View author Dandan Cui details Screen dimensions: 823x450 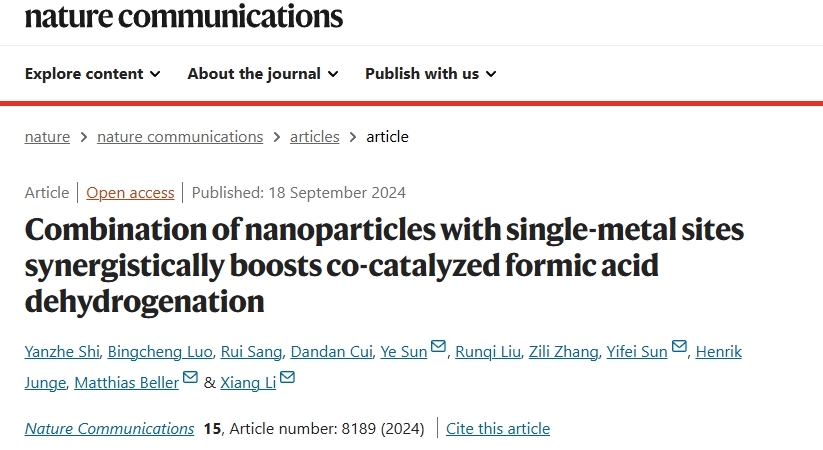coord(331,351)
